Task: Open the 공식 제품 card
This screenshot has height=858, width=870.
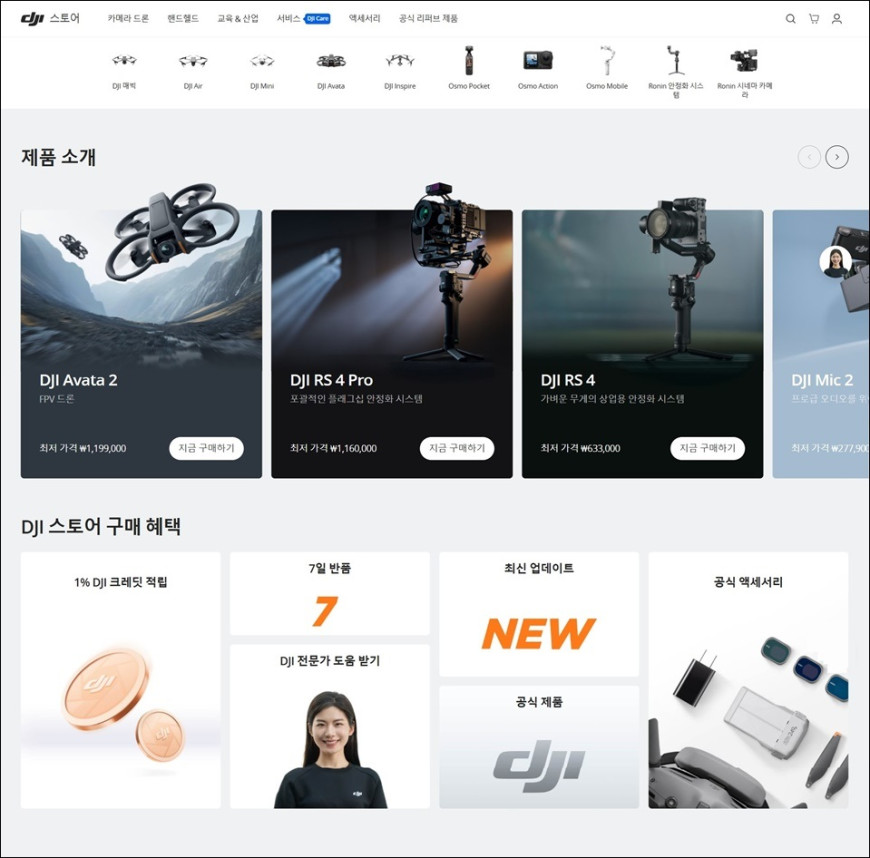Action: tap(539, 747)
